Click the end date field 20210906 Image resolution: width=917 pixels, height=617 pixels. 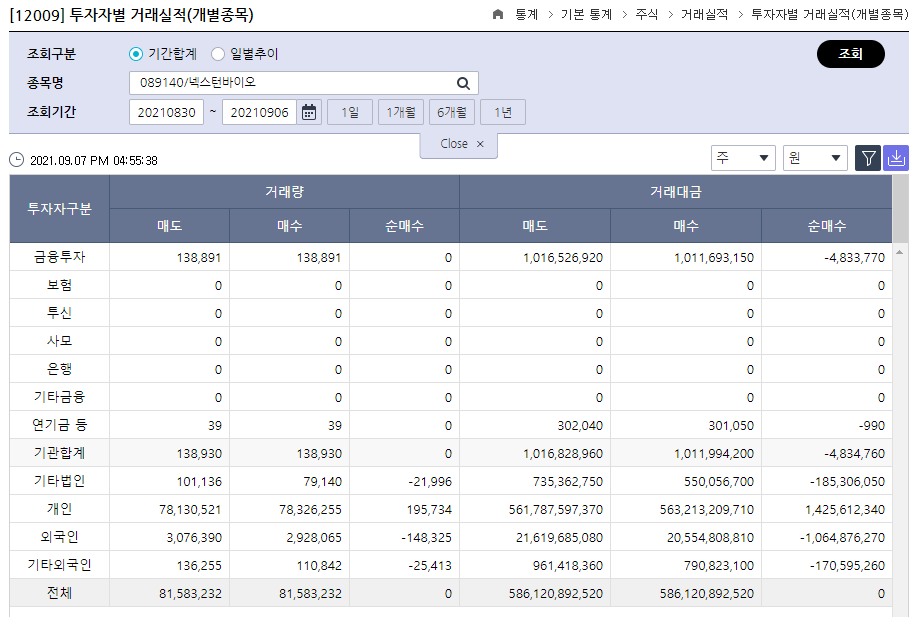[260, 112]
